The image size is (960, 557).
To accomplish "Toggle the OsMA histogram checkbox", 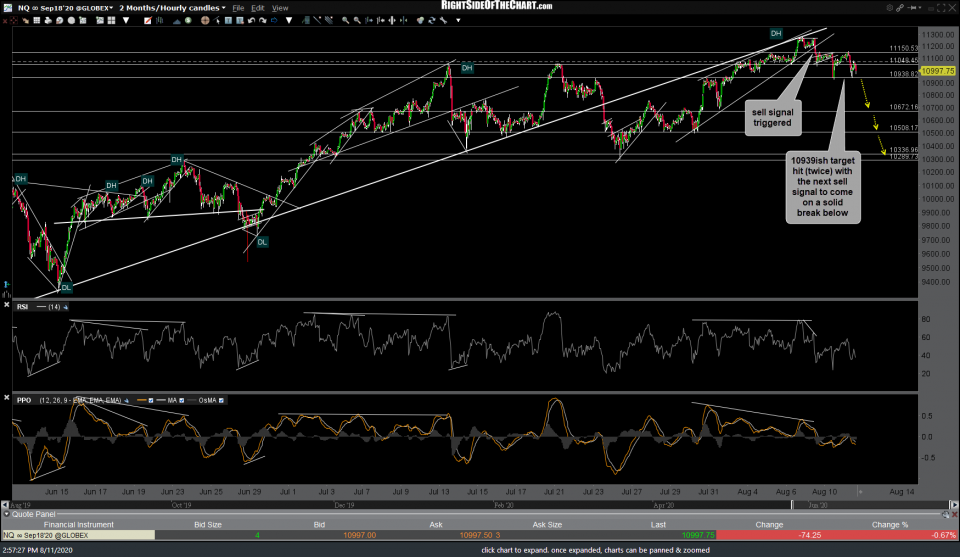I will click(x=221, y=400).
